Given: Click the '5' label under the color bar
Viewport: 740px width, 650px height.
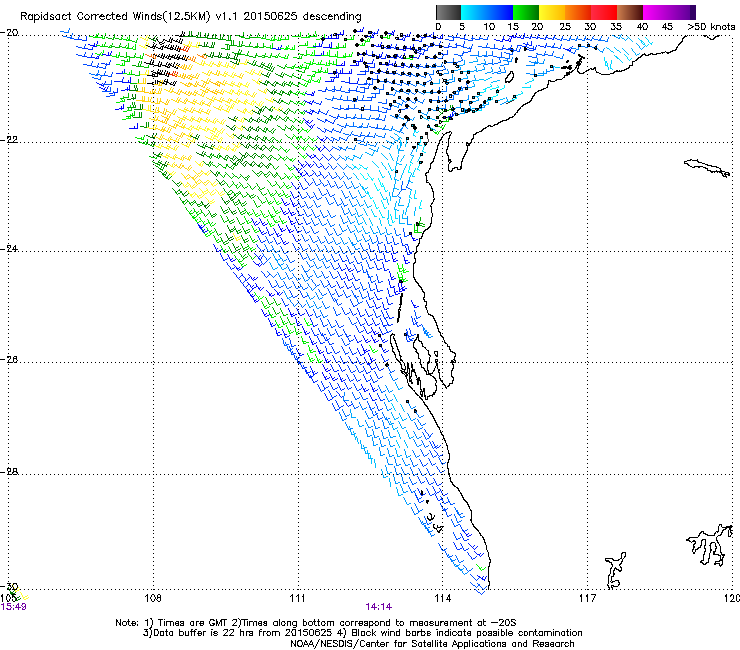Looking at the screenshot, I should [462, 26].
